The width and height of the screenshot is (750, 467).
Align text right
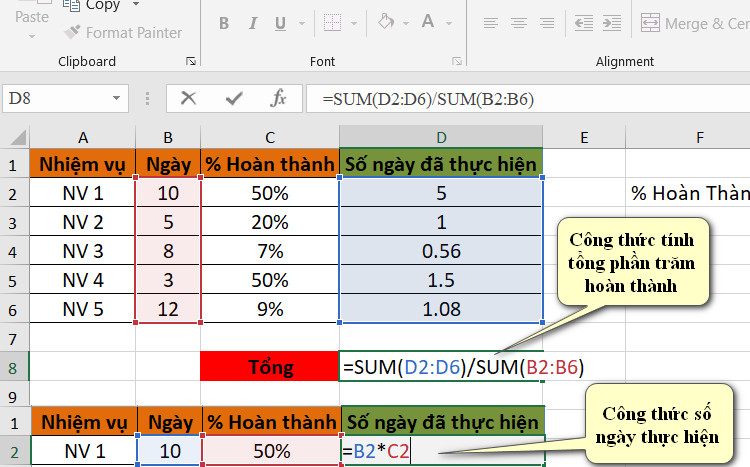[x=547, y=23]
